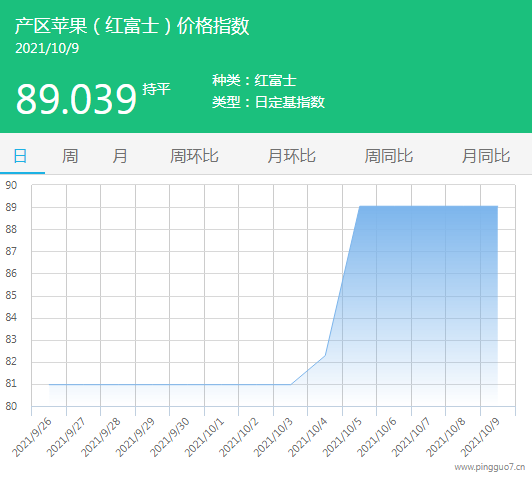Select the 周同比 tab
The height and width of the screenshot is (477, 532).
[389, 156]
